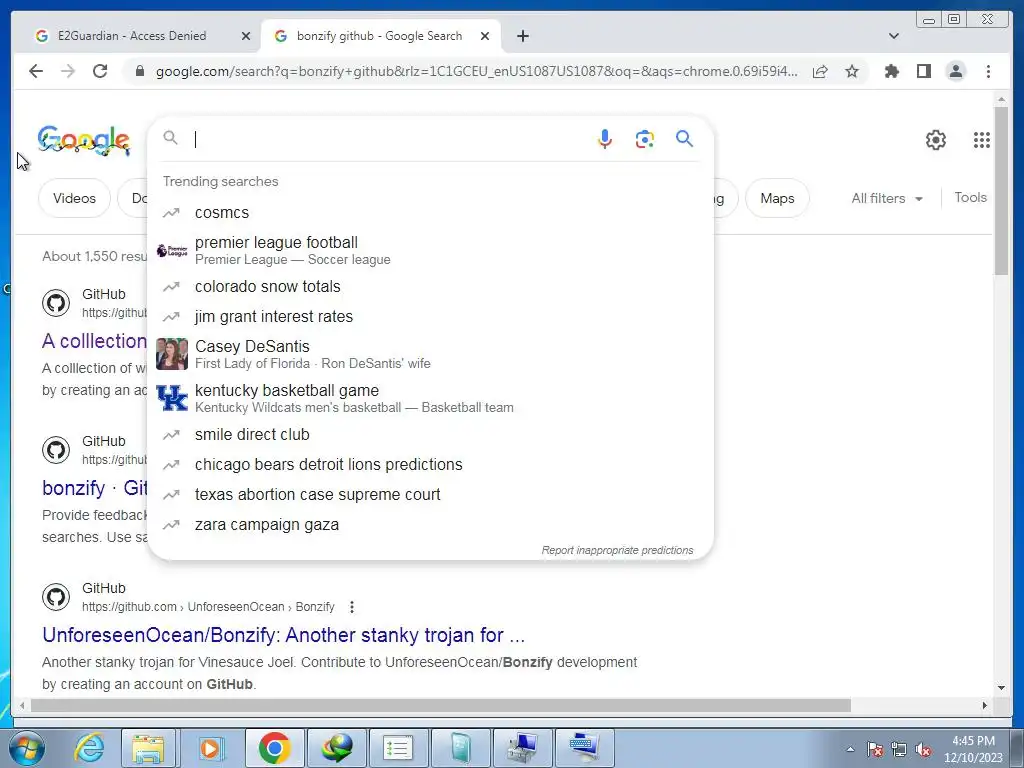Choose trending search cosmcs
This screenshot has height=768, width=1024.
(x=431, y=212)
